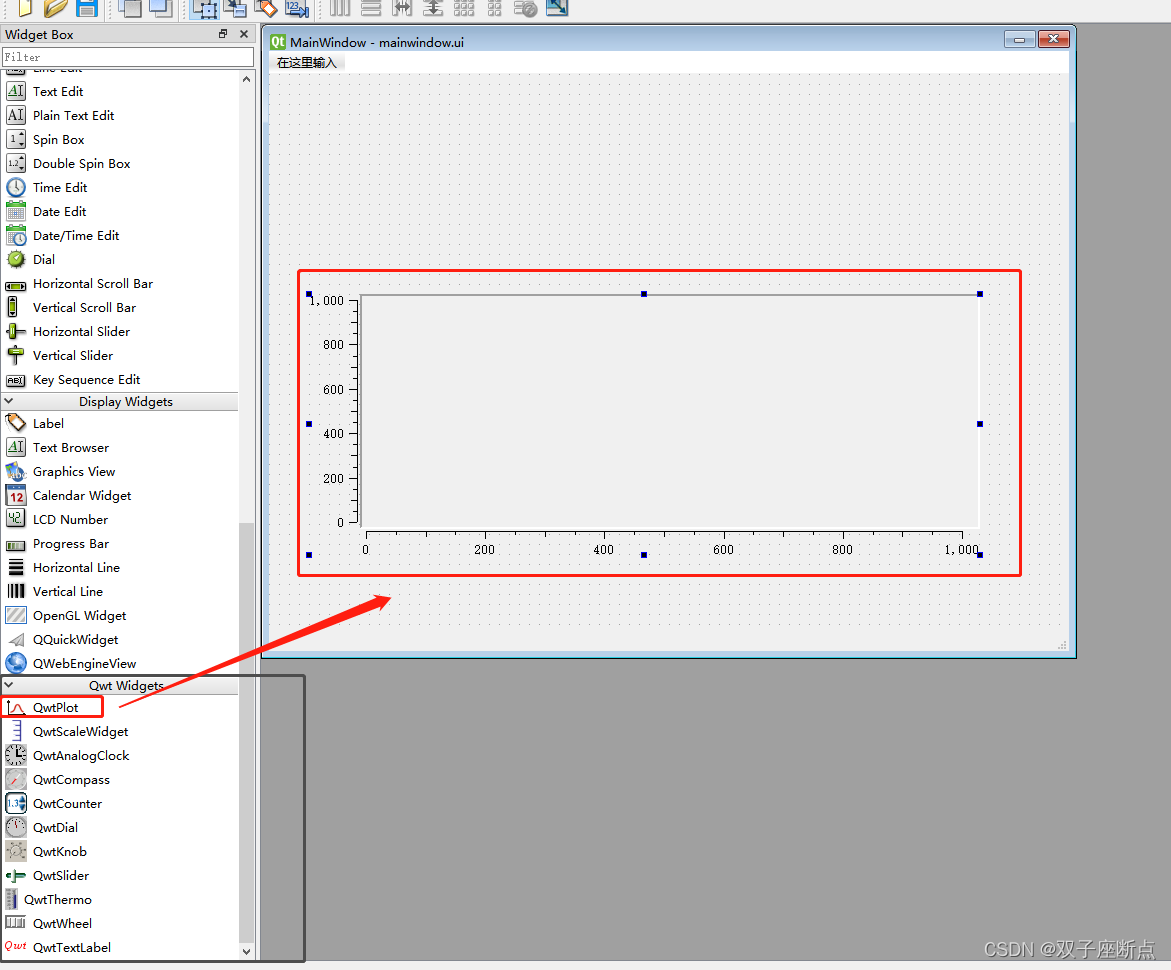The width and height of the screenshot is (1171, 970).
Task: Switch to Edit Signals/Slots mode
Action: 235,8
